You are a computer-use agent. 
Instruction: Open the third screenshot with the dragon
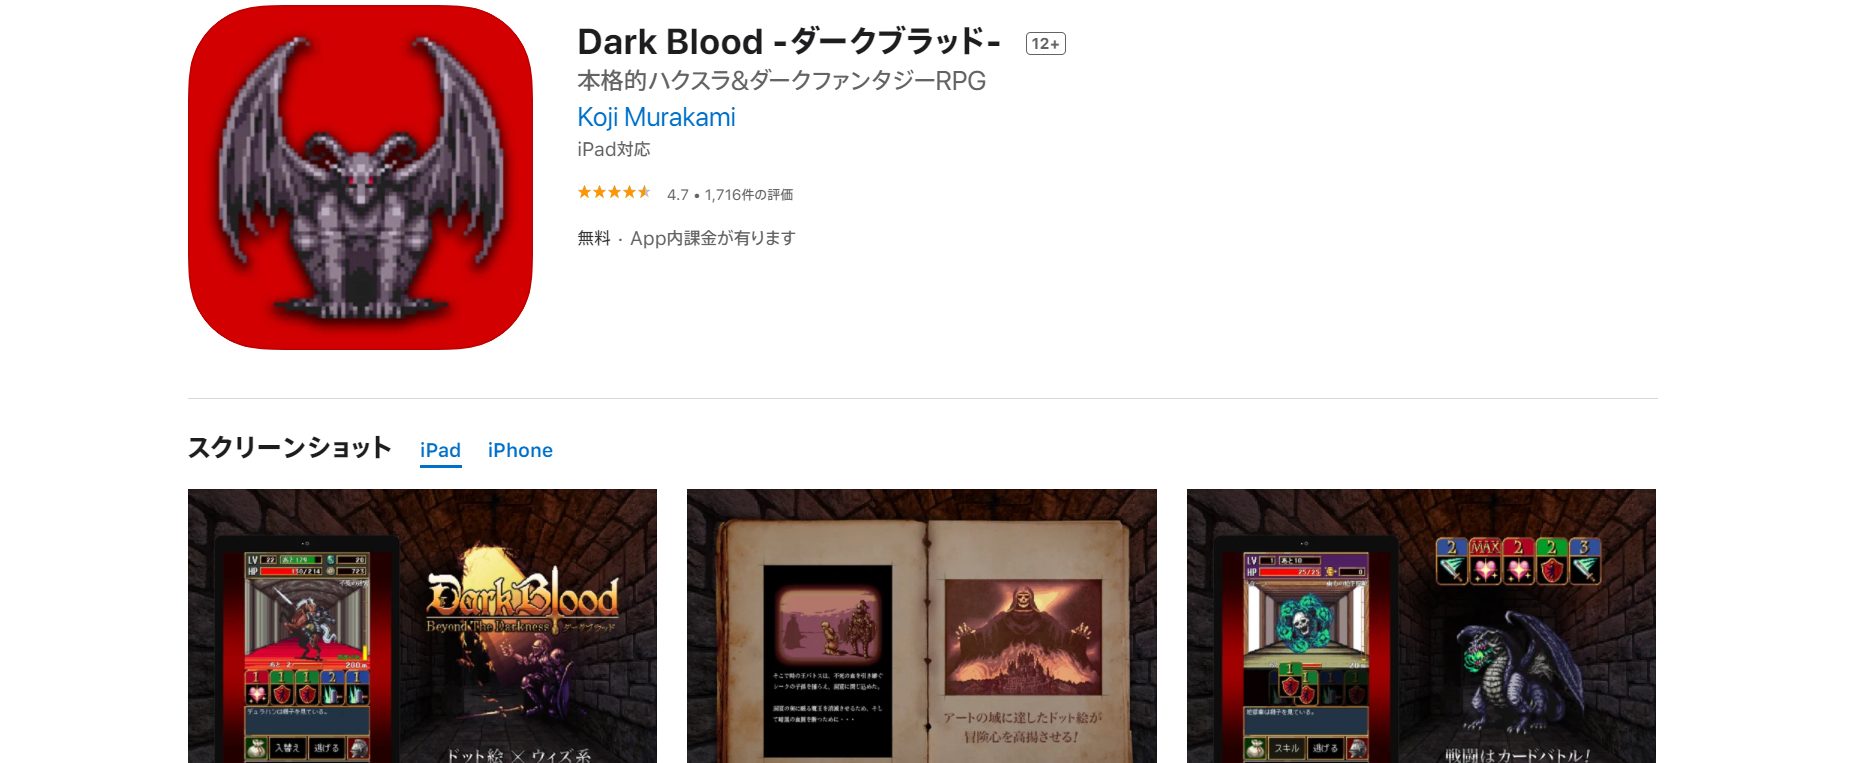1421,626
